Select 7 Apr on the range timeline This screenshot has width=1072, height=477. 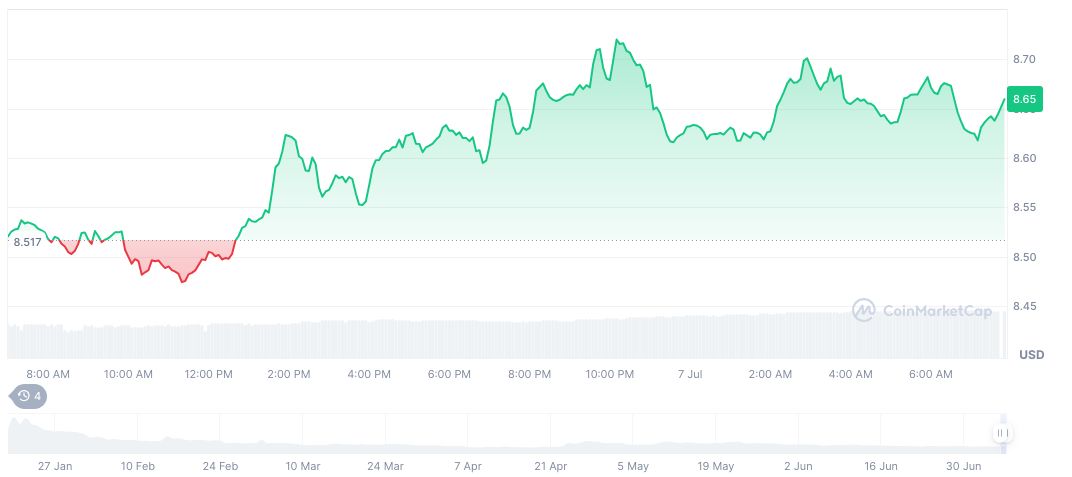(467, 466)
